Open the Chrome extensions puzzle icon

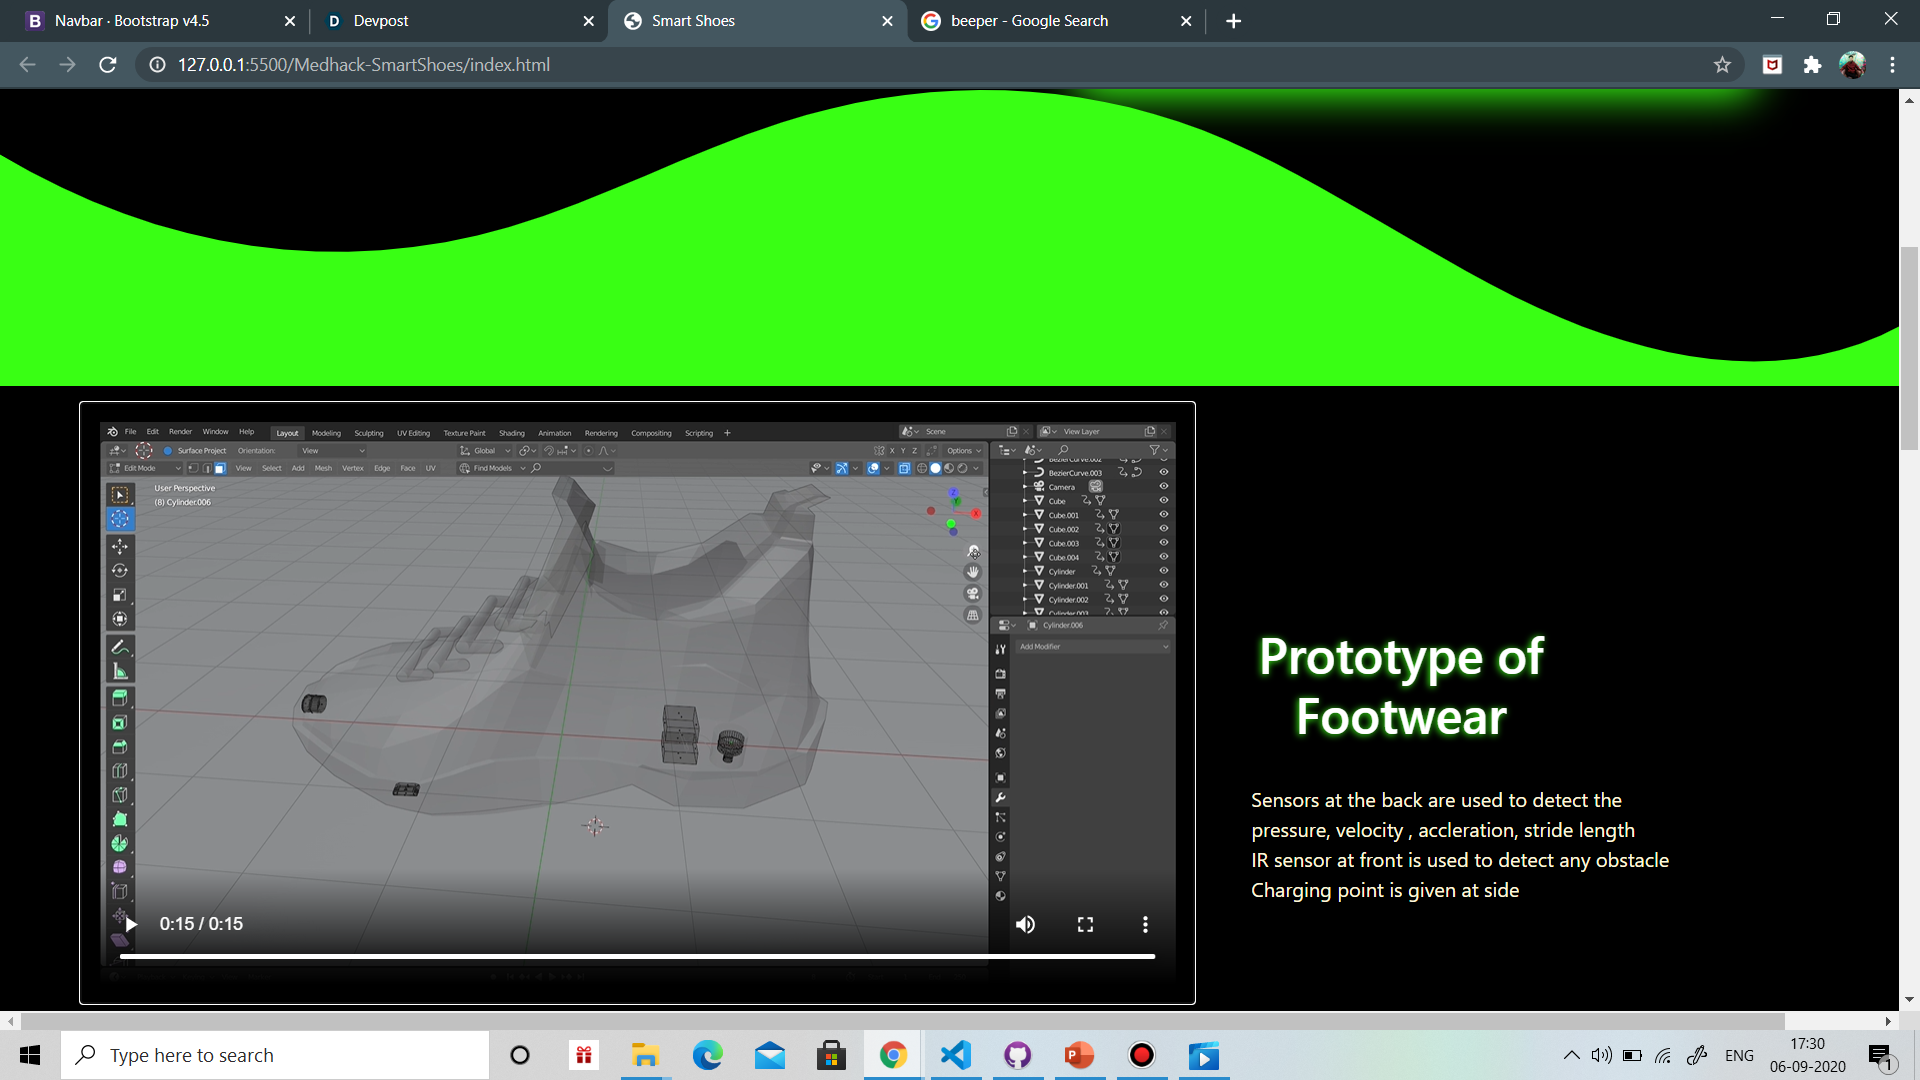[x=1812, y=65]
